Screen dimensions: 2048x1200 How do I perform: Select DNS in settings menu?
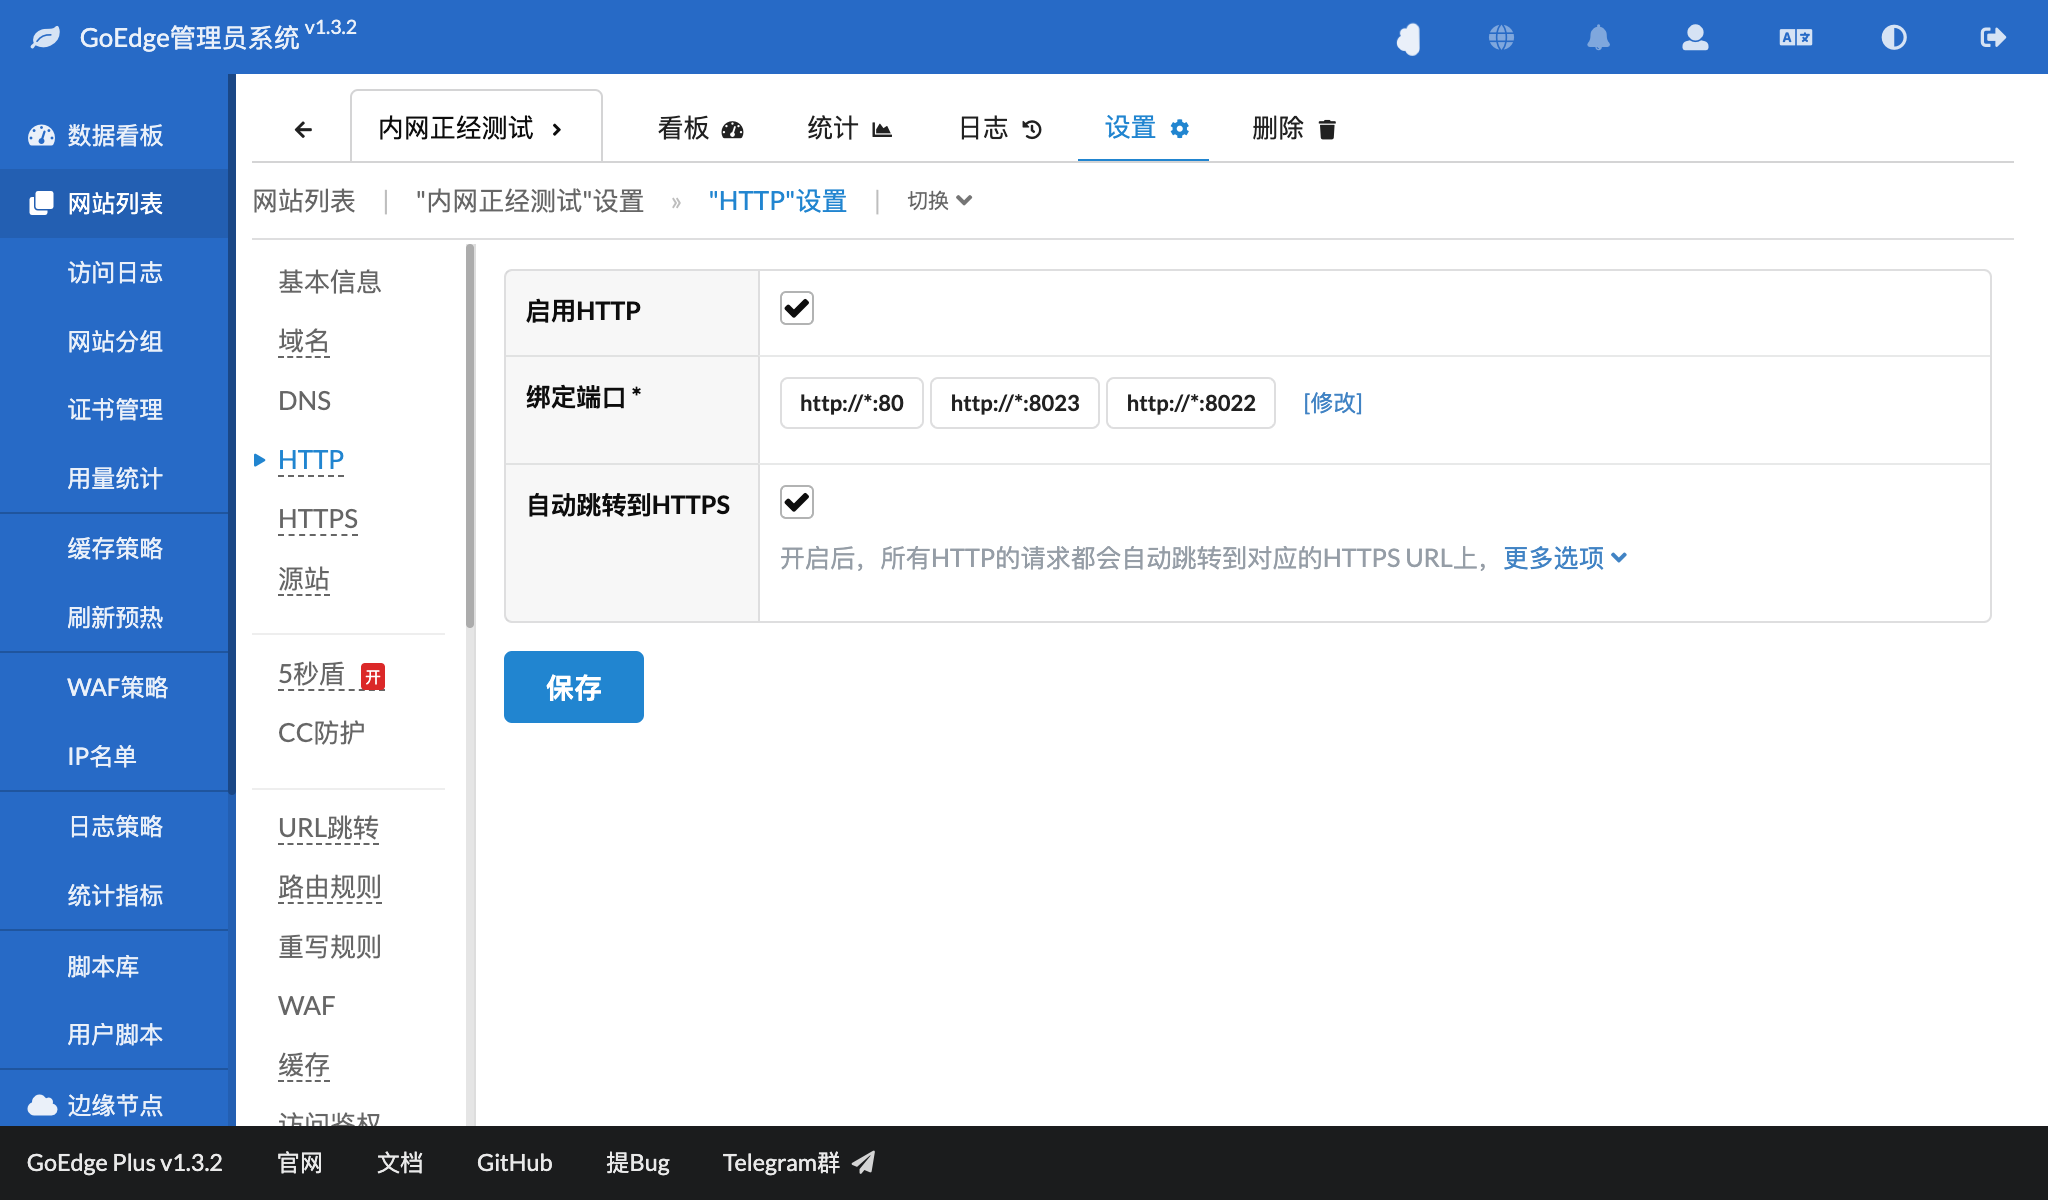pyautogui.click(x=304, y=401)
